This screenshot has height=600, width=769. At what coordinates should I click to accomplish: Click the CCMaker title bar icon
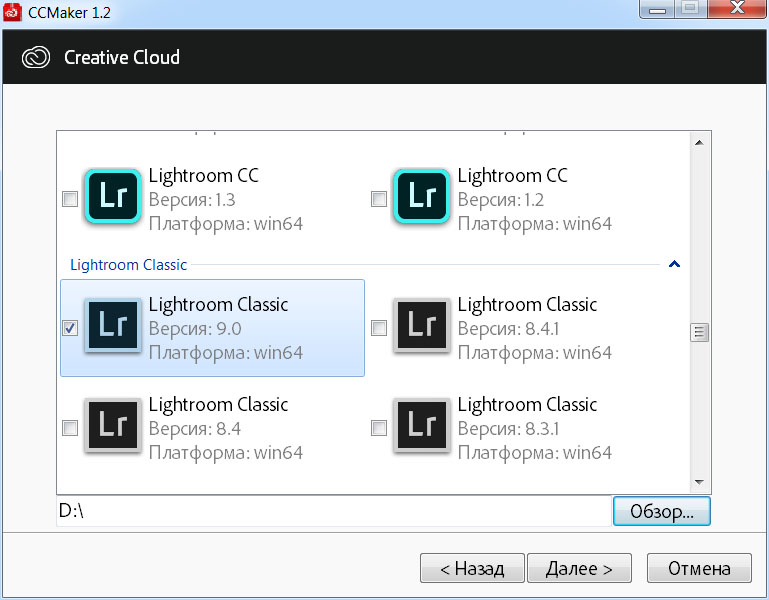click(x=12, y=12)
